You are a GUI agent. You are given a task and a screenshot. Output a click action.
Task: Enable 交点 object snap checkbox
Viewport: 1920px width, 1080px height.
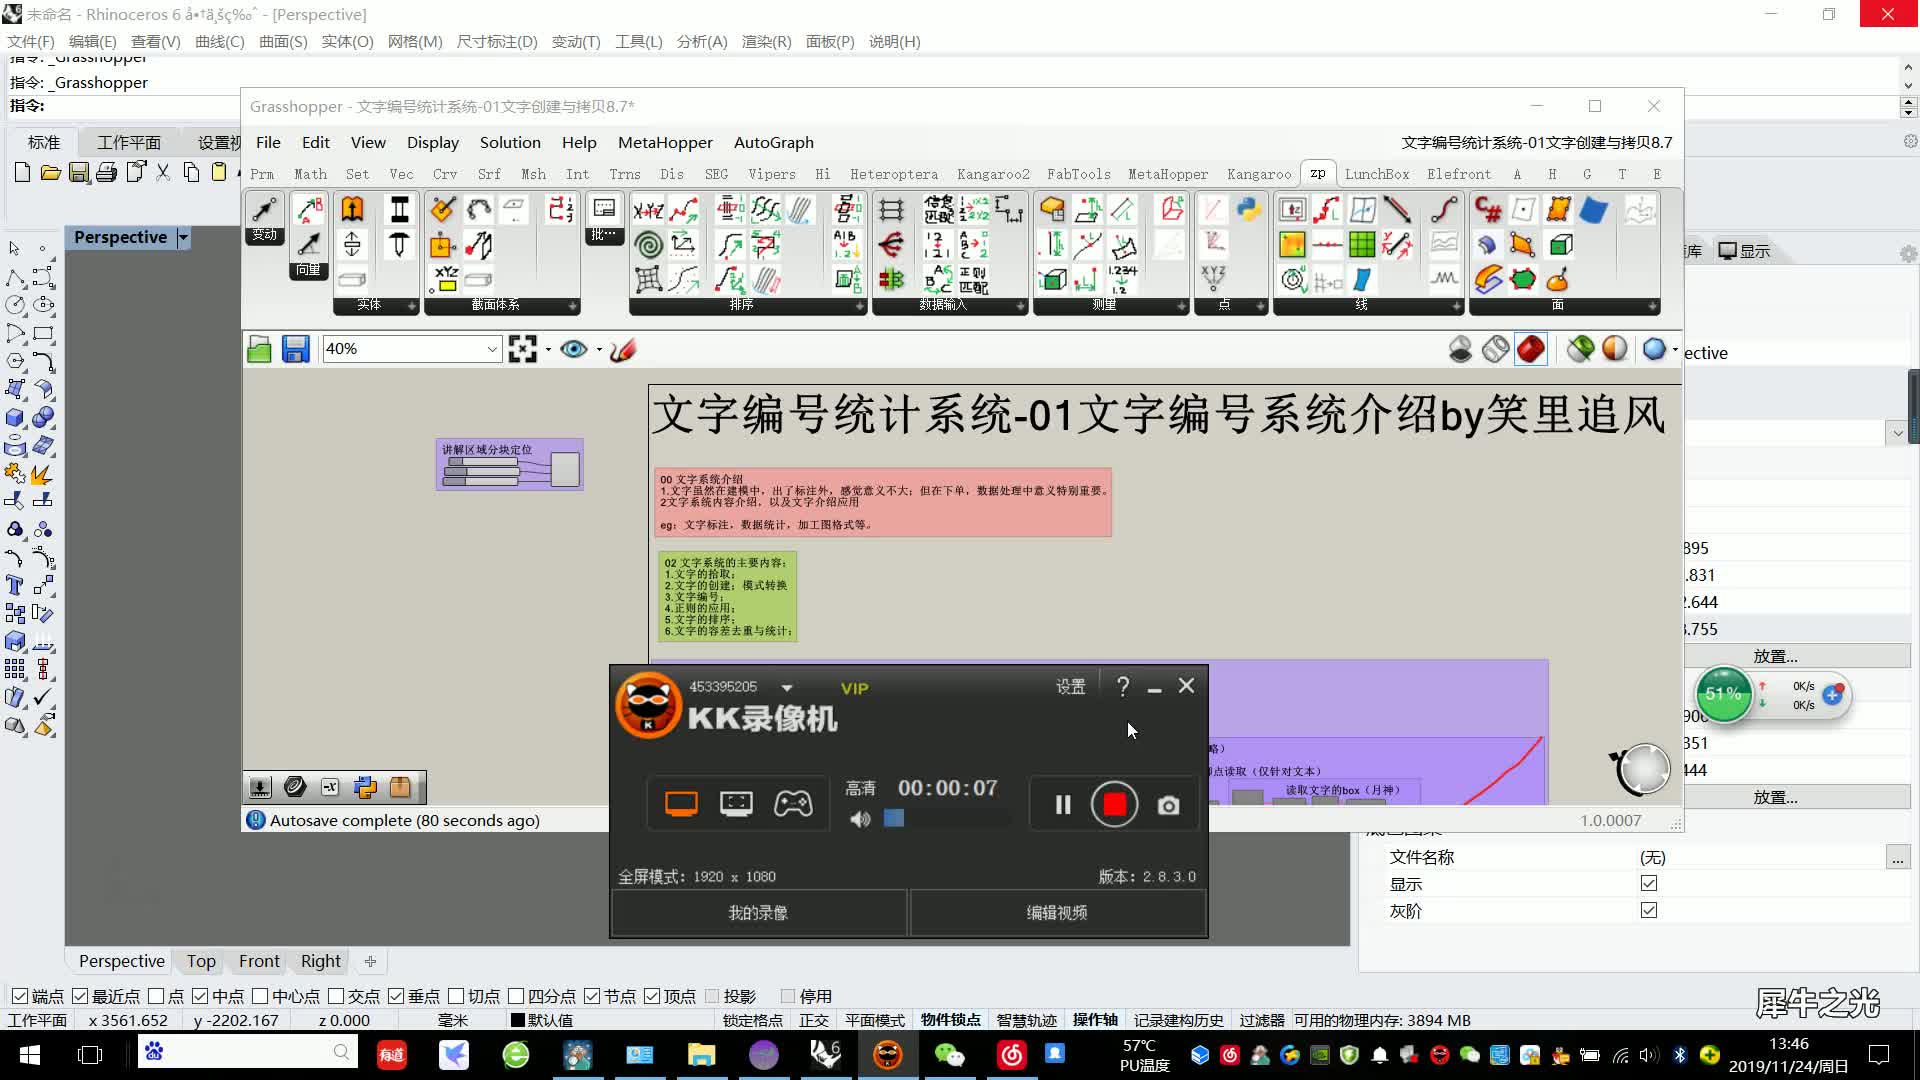point(336,996)
